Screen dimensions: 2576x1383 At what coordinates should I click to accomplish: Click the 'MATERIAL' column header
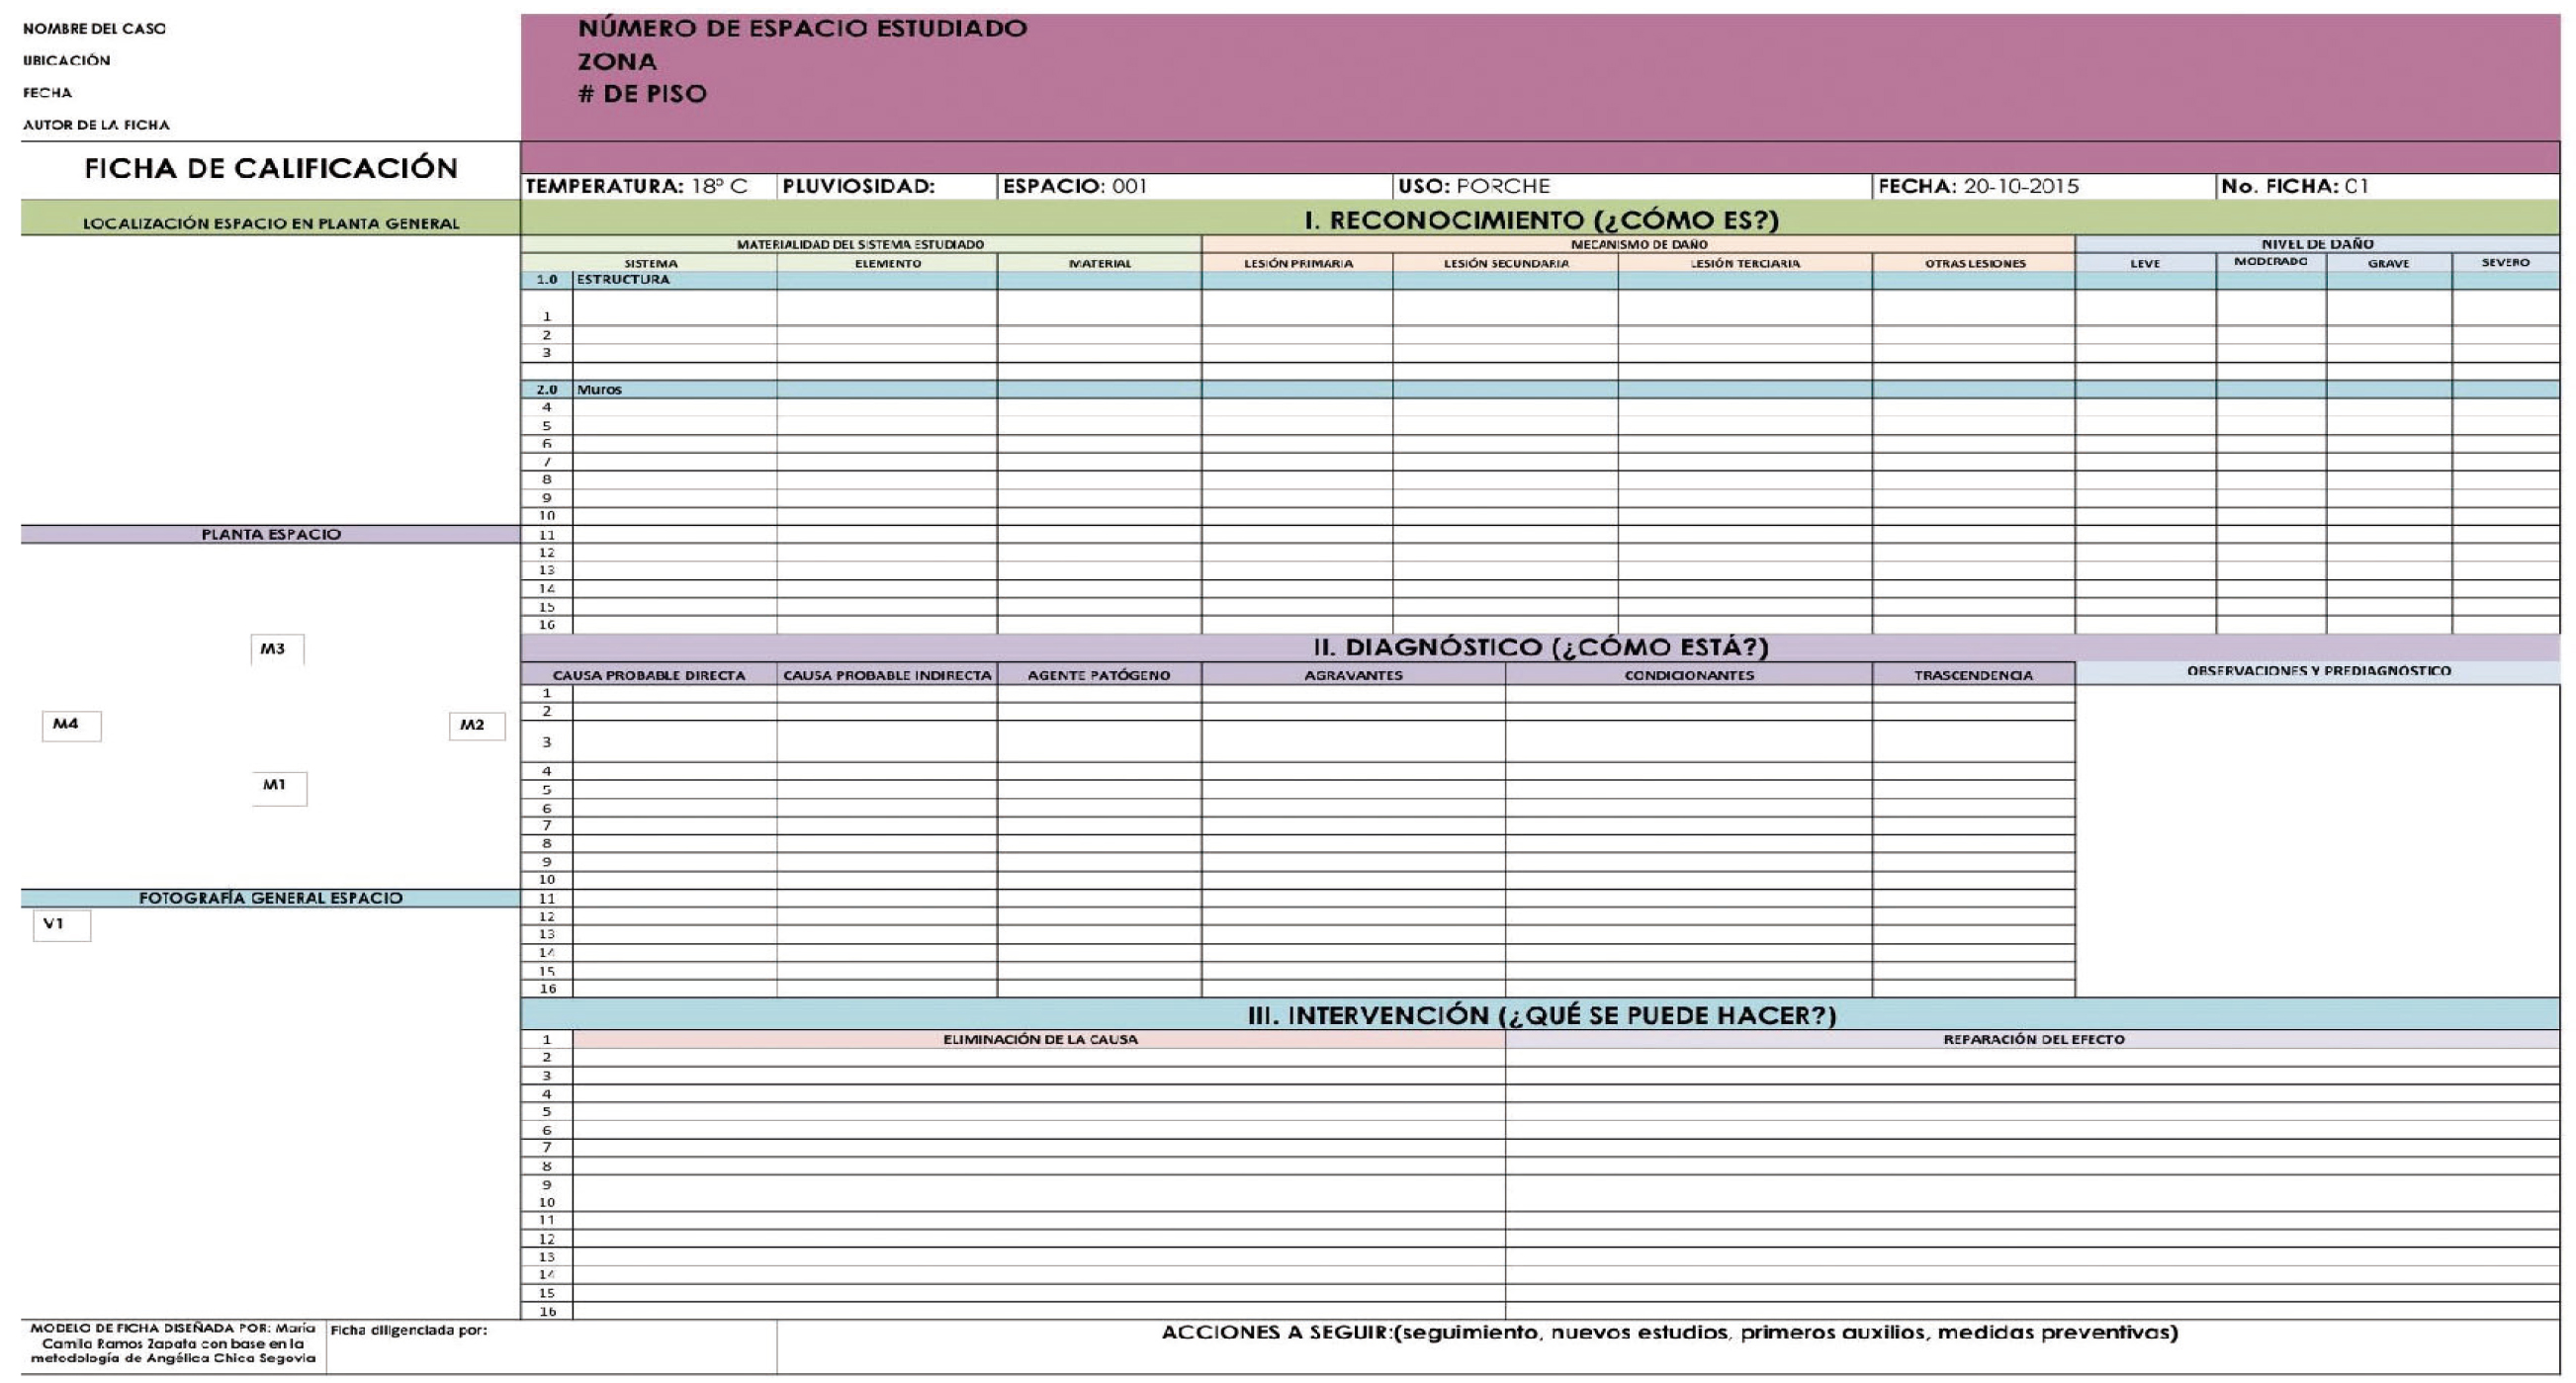point(1099,263)
